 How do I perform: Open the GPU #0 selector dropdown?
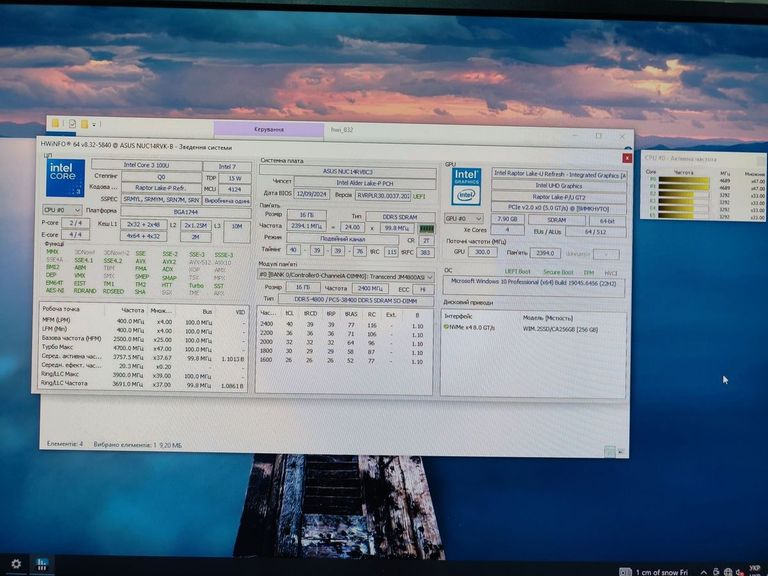pyautogui.click(x=468, y=218)
